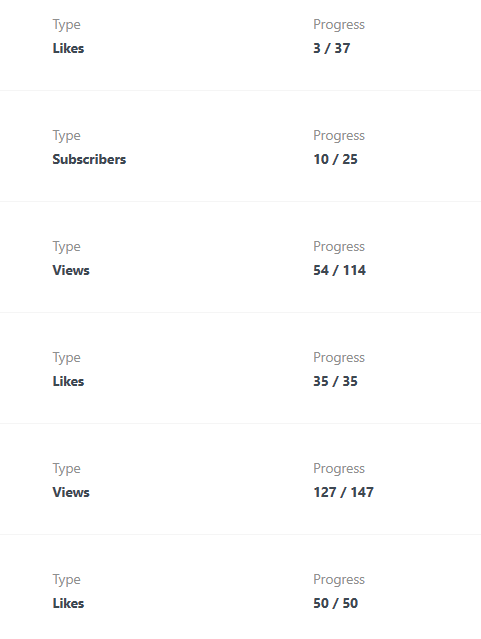Click Views in the 54 / 114 row
Image resolution: width=481 pixels, height=639 pixels.
[71, 270]
